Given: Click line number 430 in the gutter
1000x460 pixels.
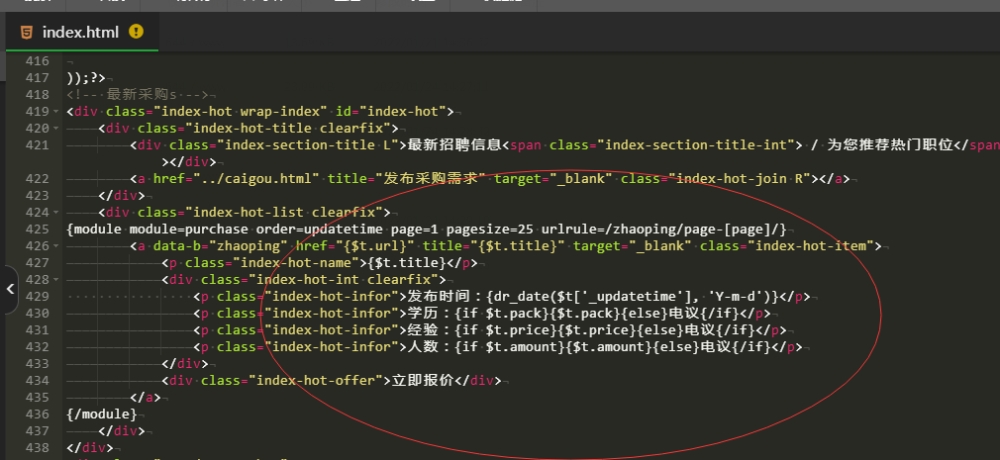Looking at the screenshot, I should click(37, 313).
